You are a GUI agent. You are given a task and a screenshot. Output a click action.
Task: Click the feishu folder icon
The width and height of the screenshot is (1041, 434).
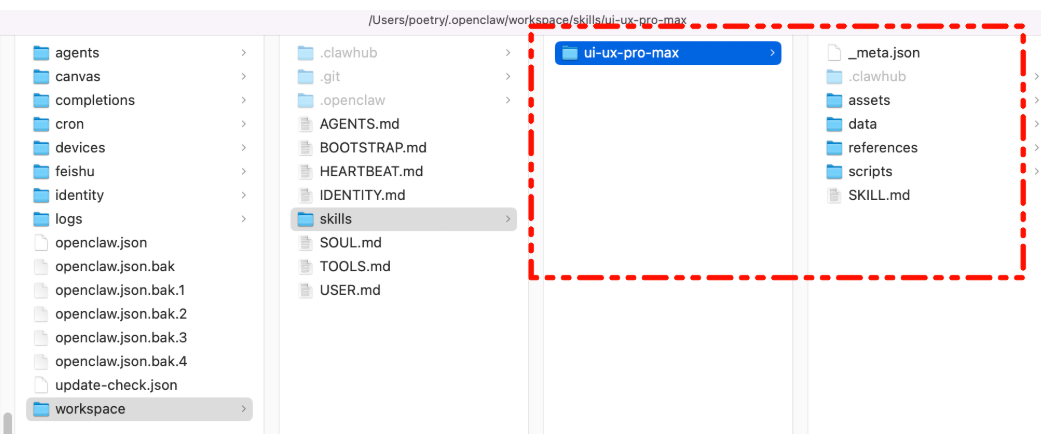(41, 172)
